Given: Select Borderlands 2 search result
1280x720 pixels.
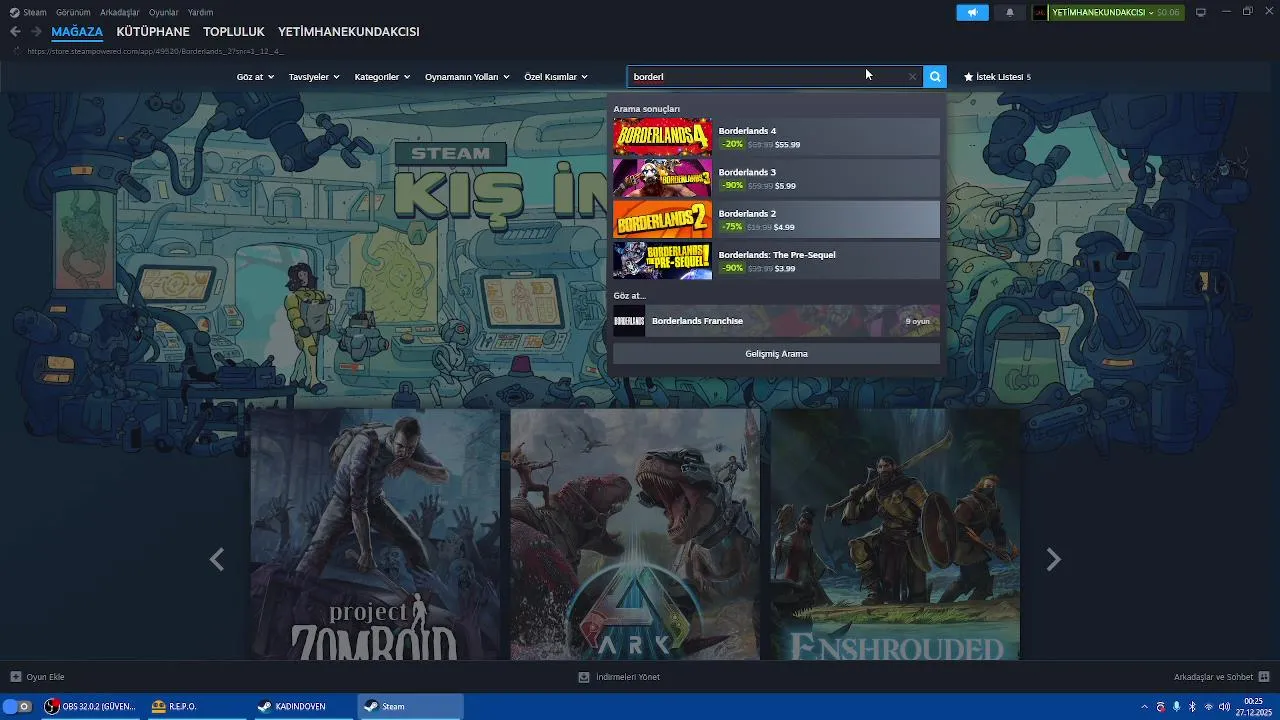Looking at the screenshot, I should [776, 219].
